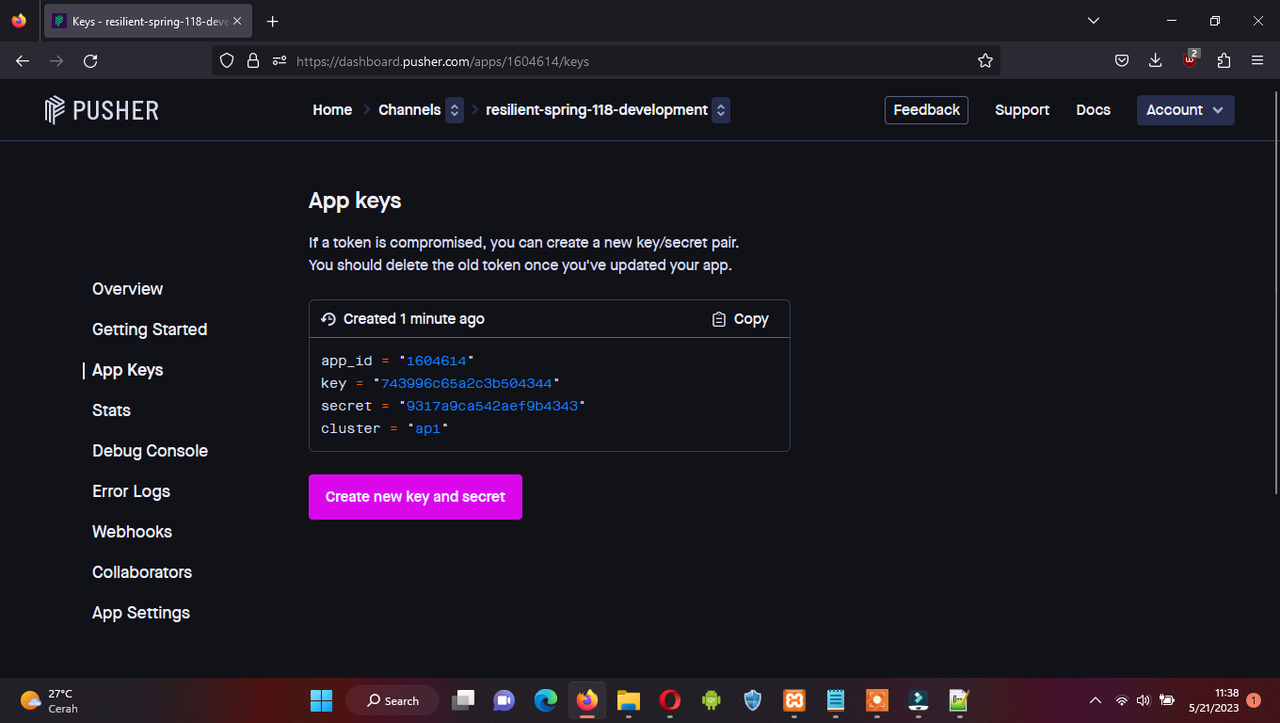
Task: Reload the page with the refresh icon
Action: click(x=90, y=61)
